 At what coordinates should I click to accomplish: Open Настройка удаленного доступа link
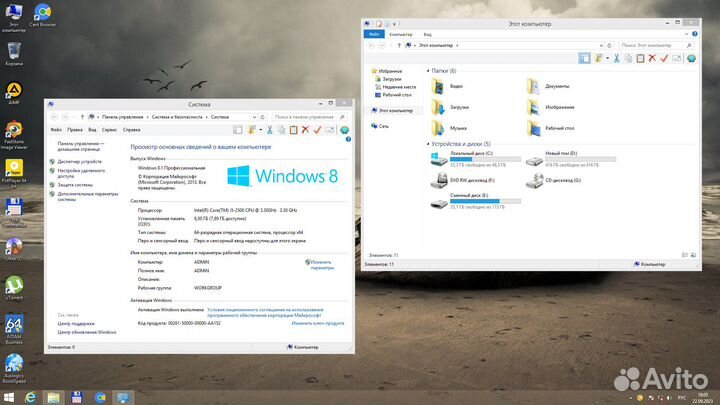click(x=81, y=173)
